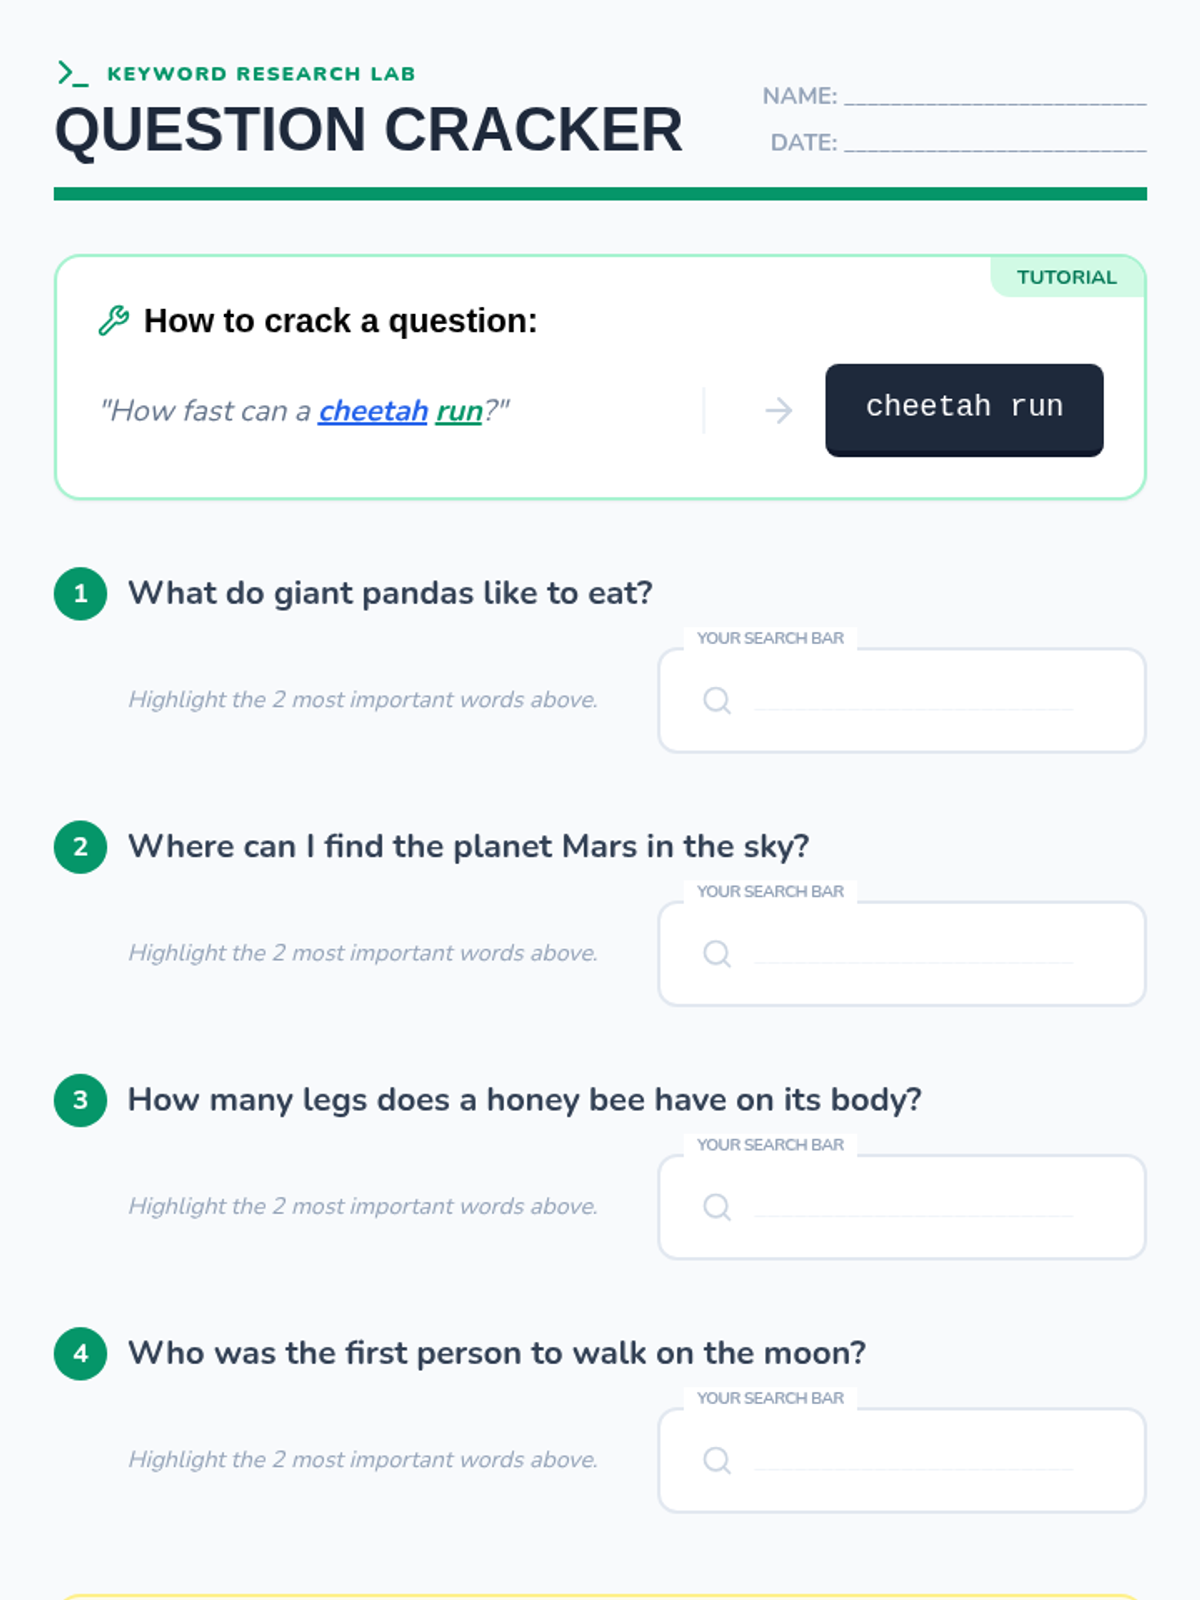The width and height of the screenshot is (1200, 1600).
Task: Click the wrench icon beside tutorial heading
Action: tap(114, 321)
